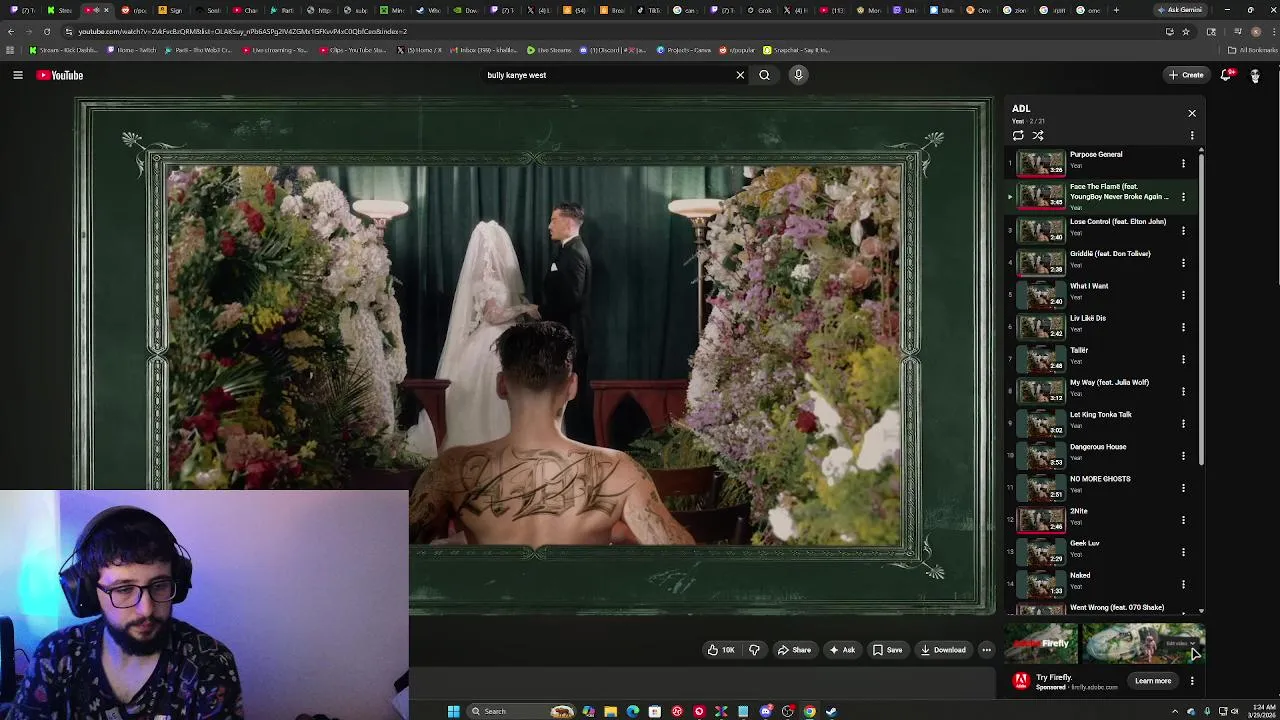
Task: Open options for 'What I Want'
Action: [1183, 294]
